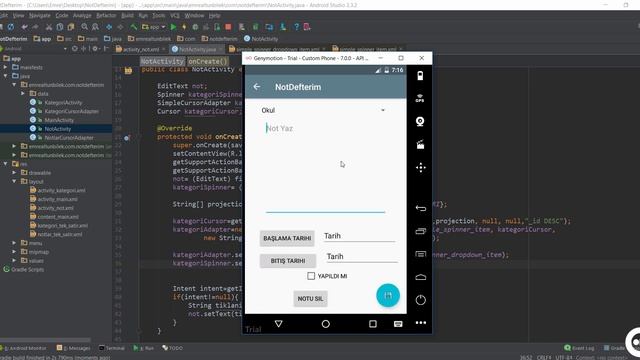Screen dimensions: 640x360
Task: Collapse the java folder
Action: point(5,76)
